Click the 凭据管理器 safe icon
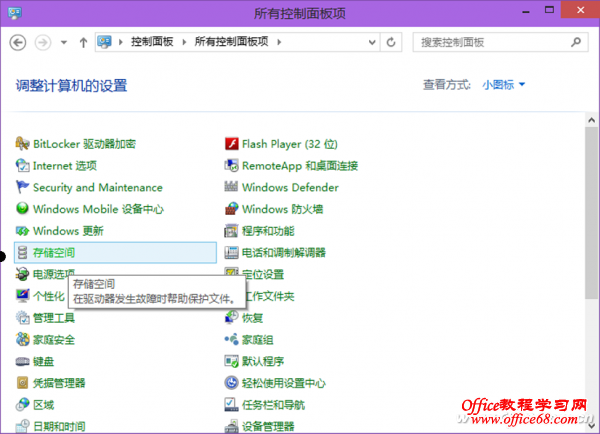The height and width of the screenshot is (434, 600). tap(22, 383)
